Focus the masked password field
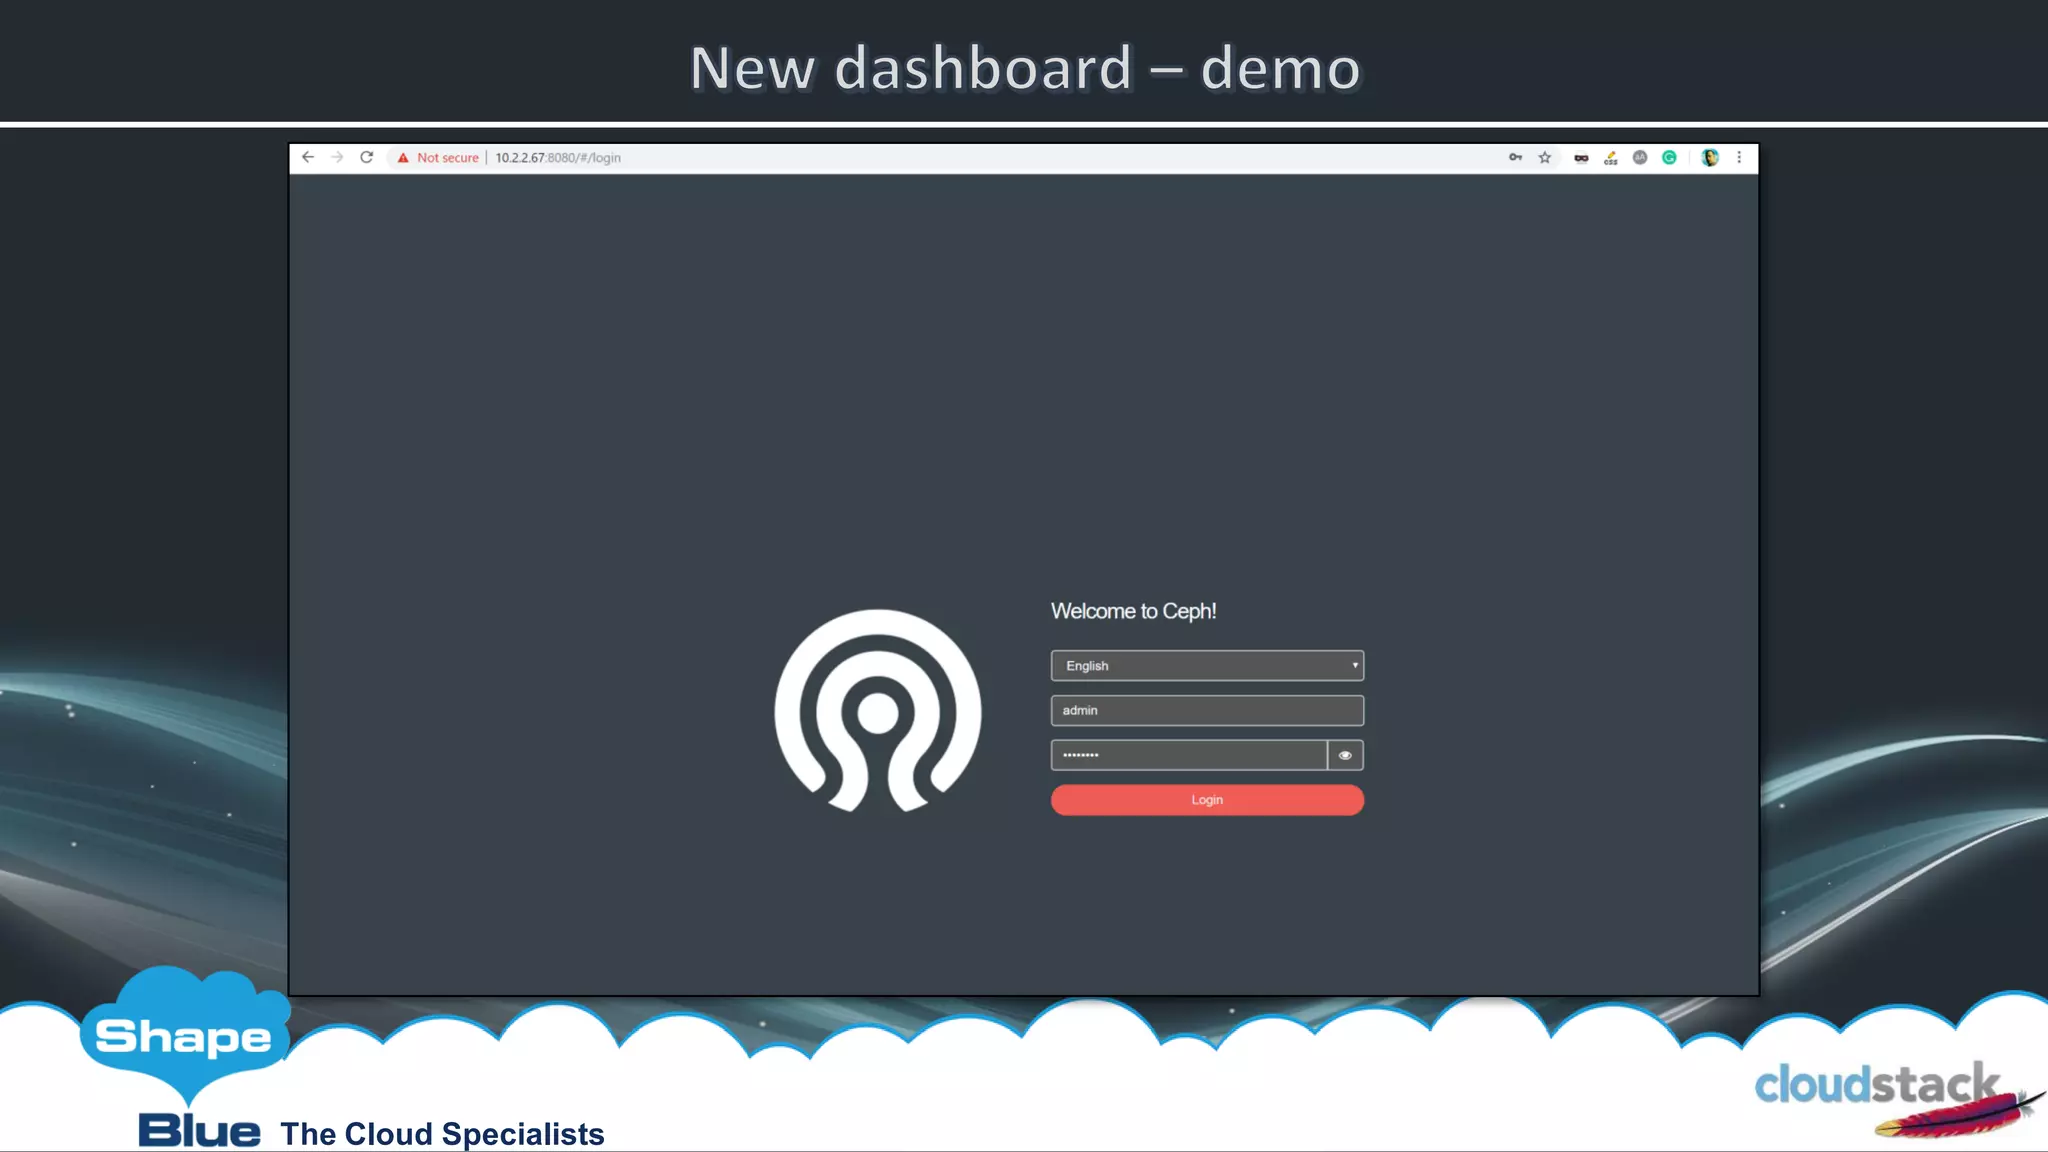 click(1188, 755)
